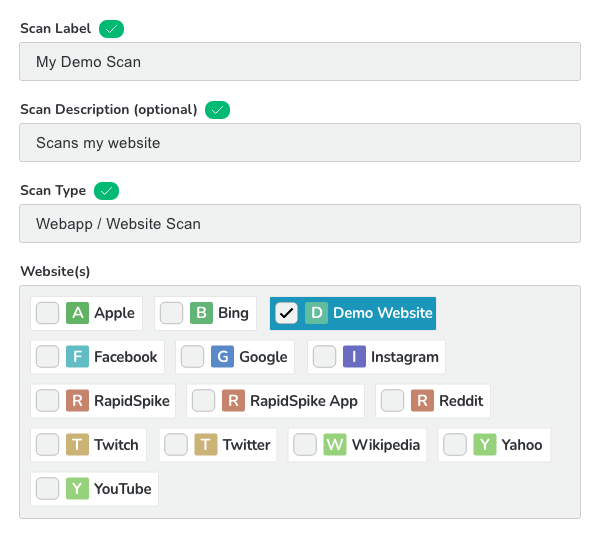
Task: Focus the Scan Description input field
Action: pos(300,142)
